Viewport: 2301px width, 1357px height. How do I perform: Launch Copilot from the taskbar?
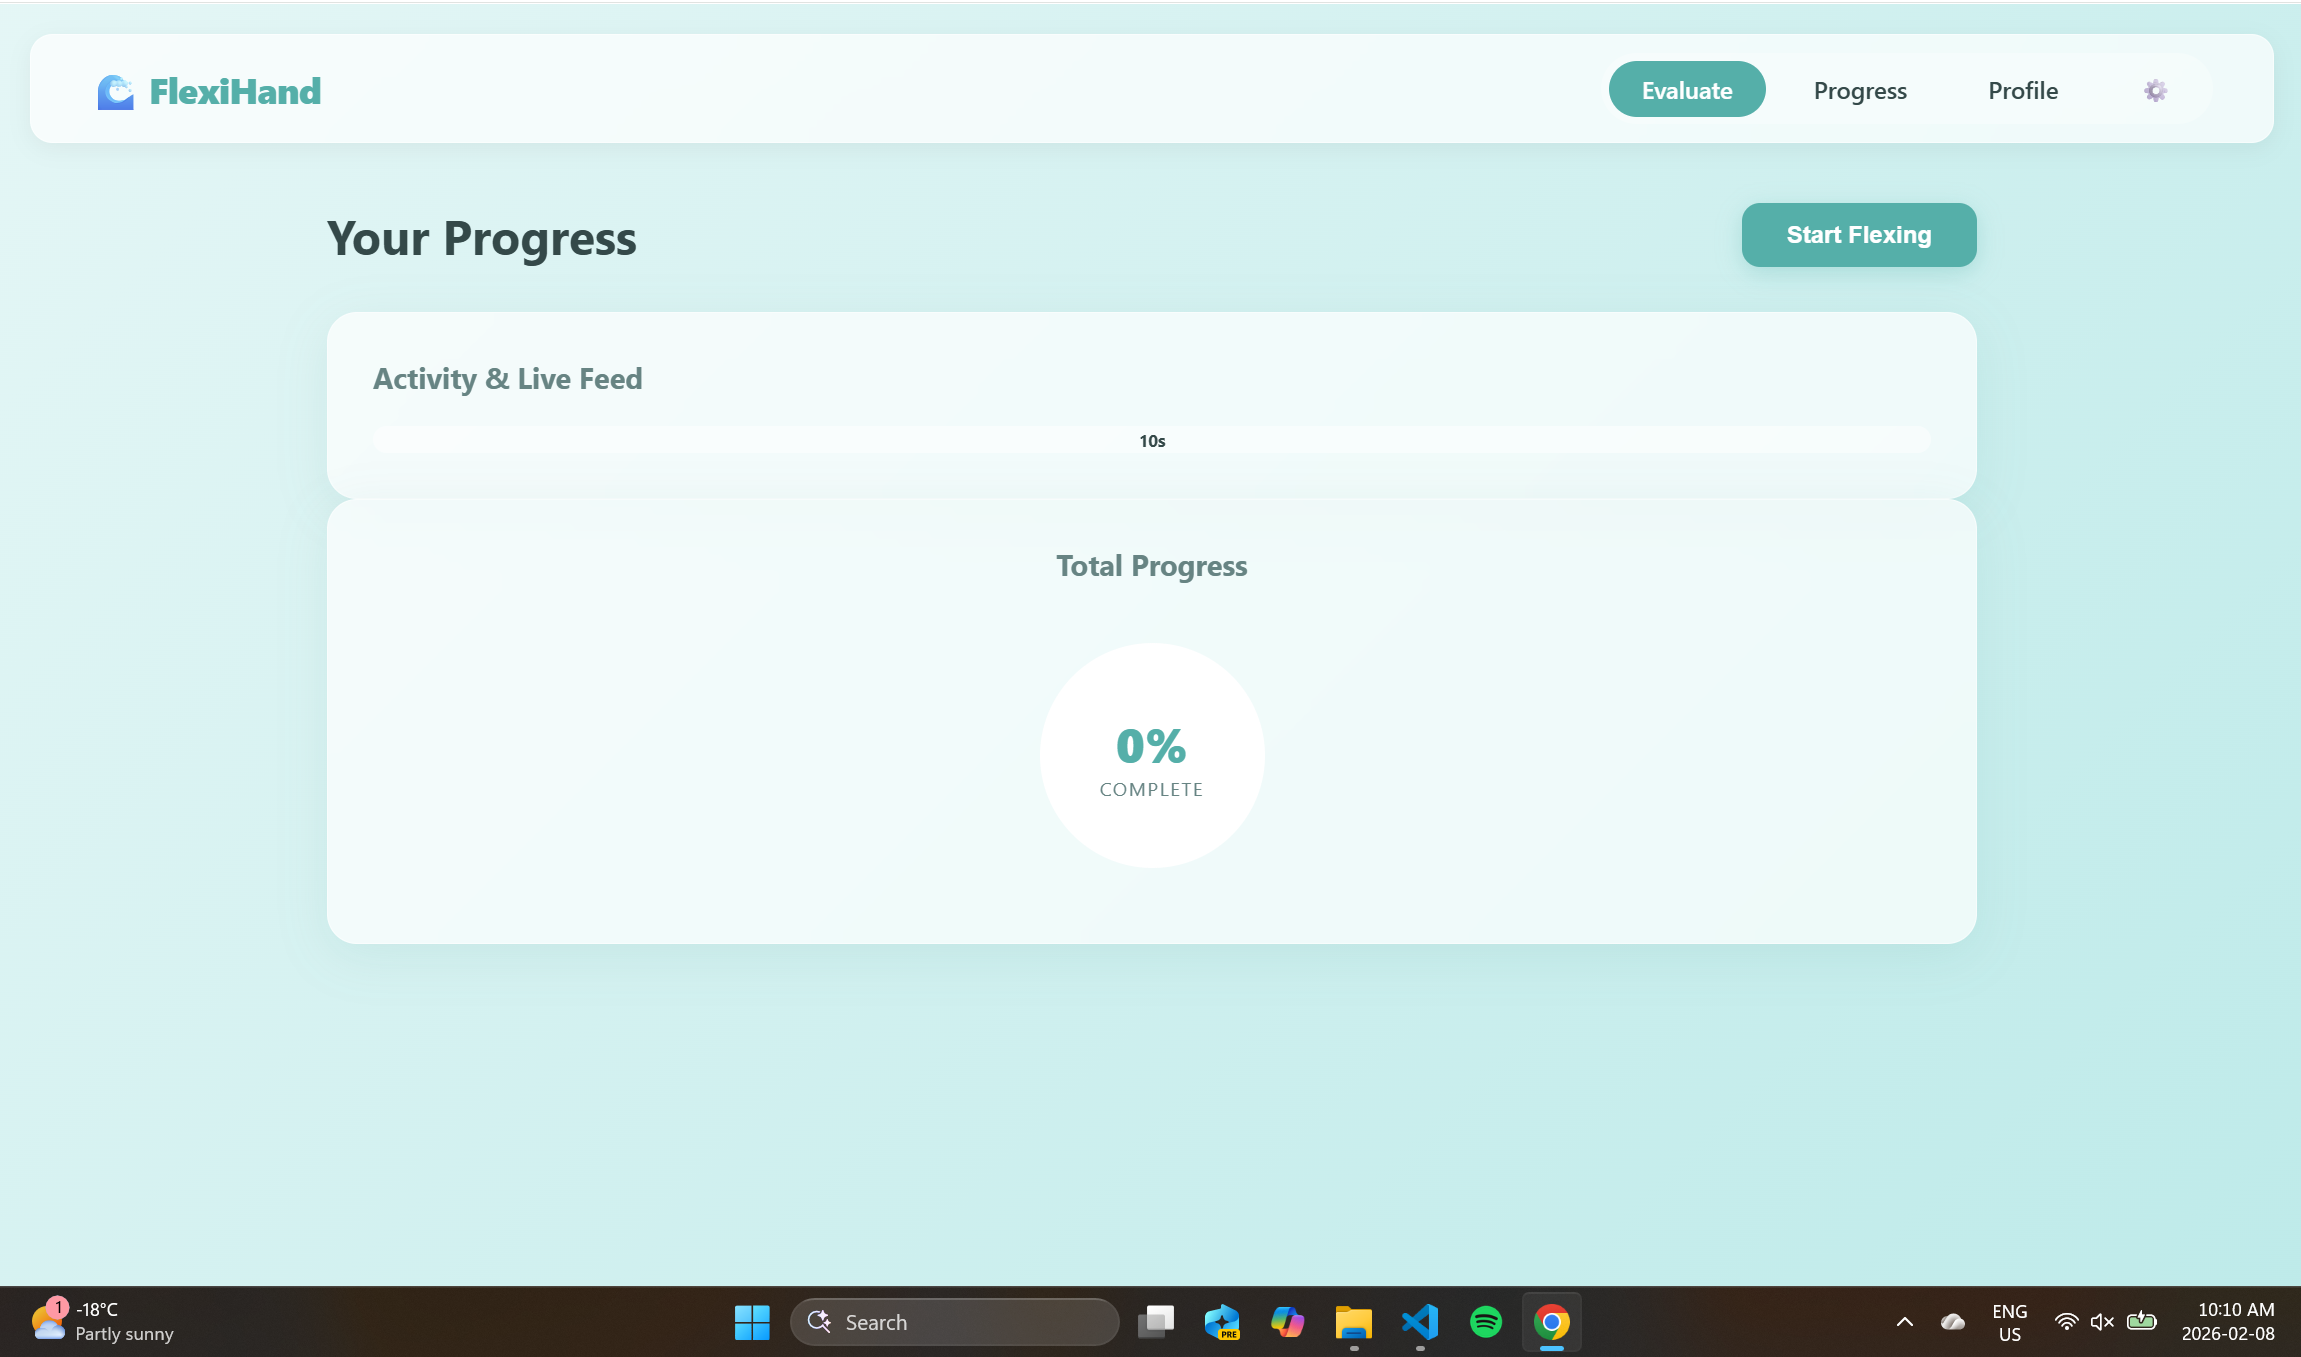(1287, 1322)
